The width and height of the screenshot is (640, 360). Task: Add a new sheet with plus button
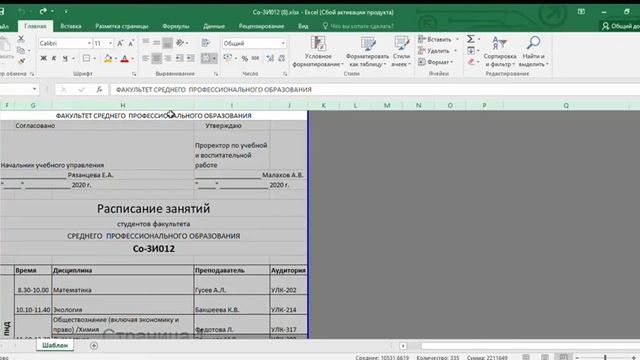94,346
